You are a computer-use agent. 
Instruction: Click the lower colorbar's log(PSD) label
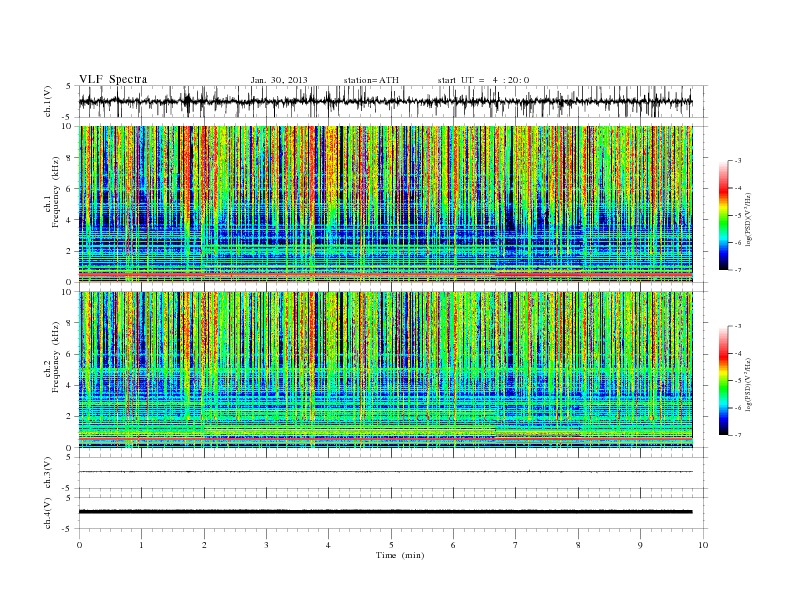[749, 385]
